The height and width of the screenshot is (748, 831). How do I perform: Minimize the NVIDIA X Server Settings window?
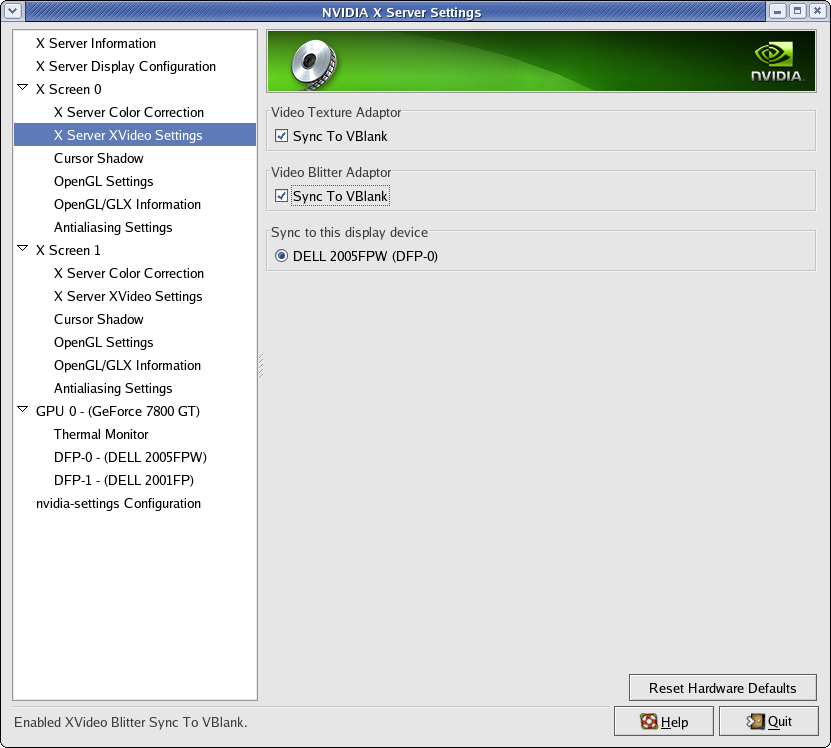[777, 11]
